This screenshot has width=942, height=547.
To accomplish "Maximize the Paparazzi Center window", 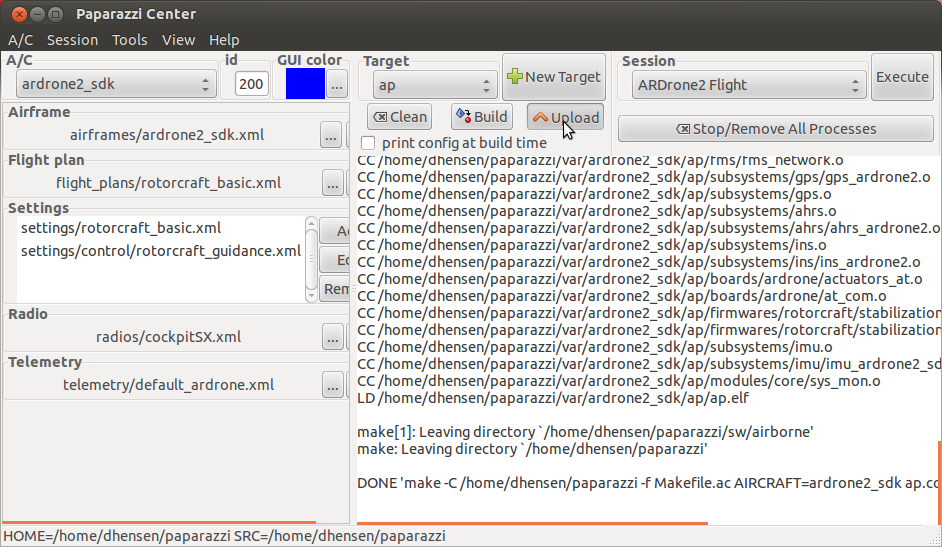I will pyautogui.click(x=55, y=14).
